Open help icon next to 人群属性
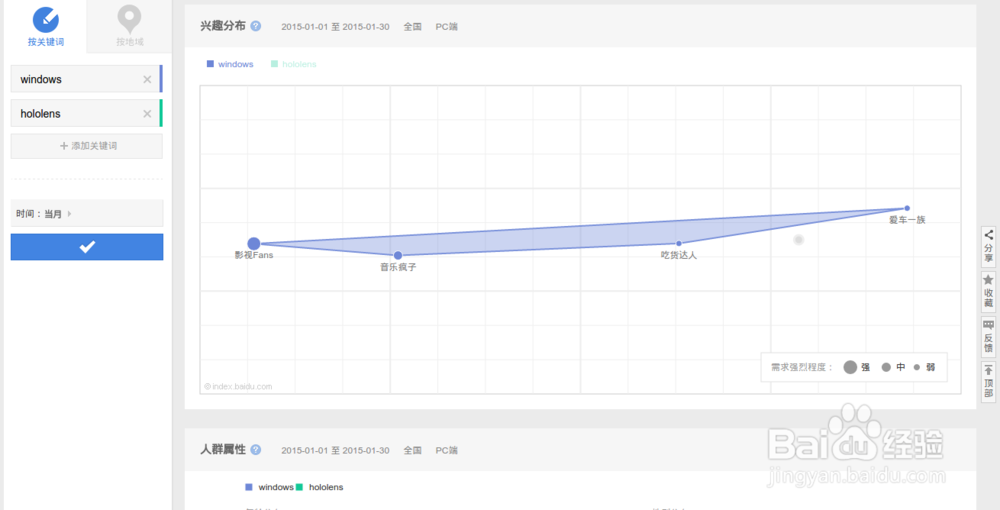The image size is (1000, 510). pyautogui.click(x=256, y=449)
